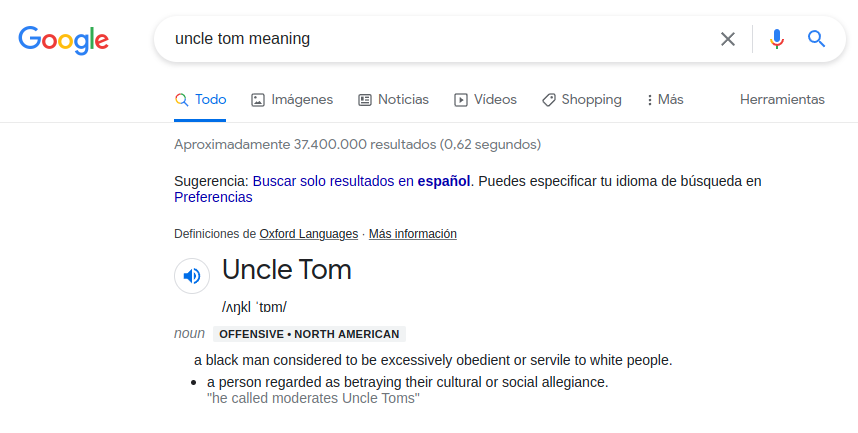This screenshot has height=433, width=858.
Task: Switch to the Imágenes tab
Action: [x=302, y=100]
